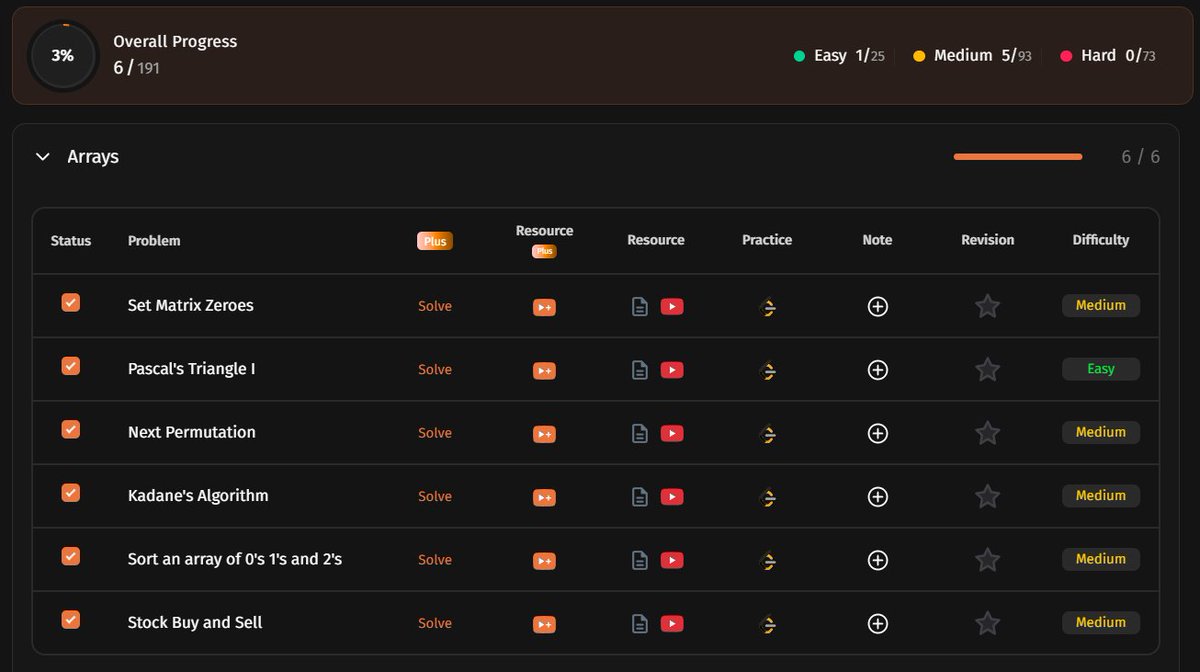Star Set Matrix Zeroes for revision
This screenshot has width=1200, height=672.
coord(988,306)
